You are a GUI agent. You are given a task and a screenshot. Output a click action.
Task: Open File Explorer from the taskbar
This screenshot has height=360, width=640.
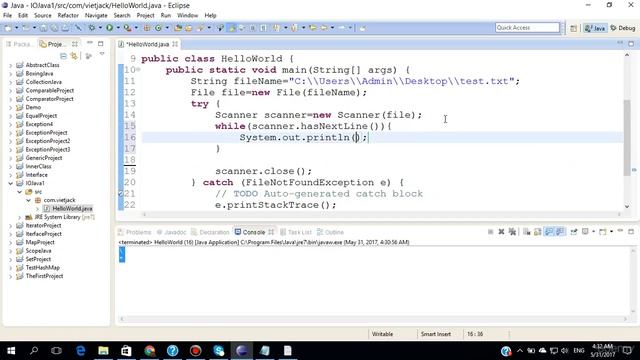[x=103, y=351]
